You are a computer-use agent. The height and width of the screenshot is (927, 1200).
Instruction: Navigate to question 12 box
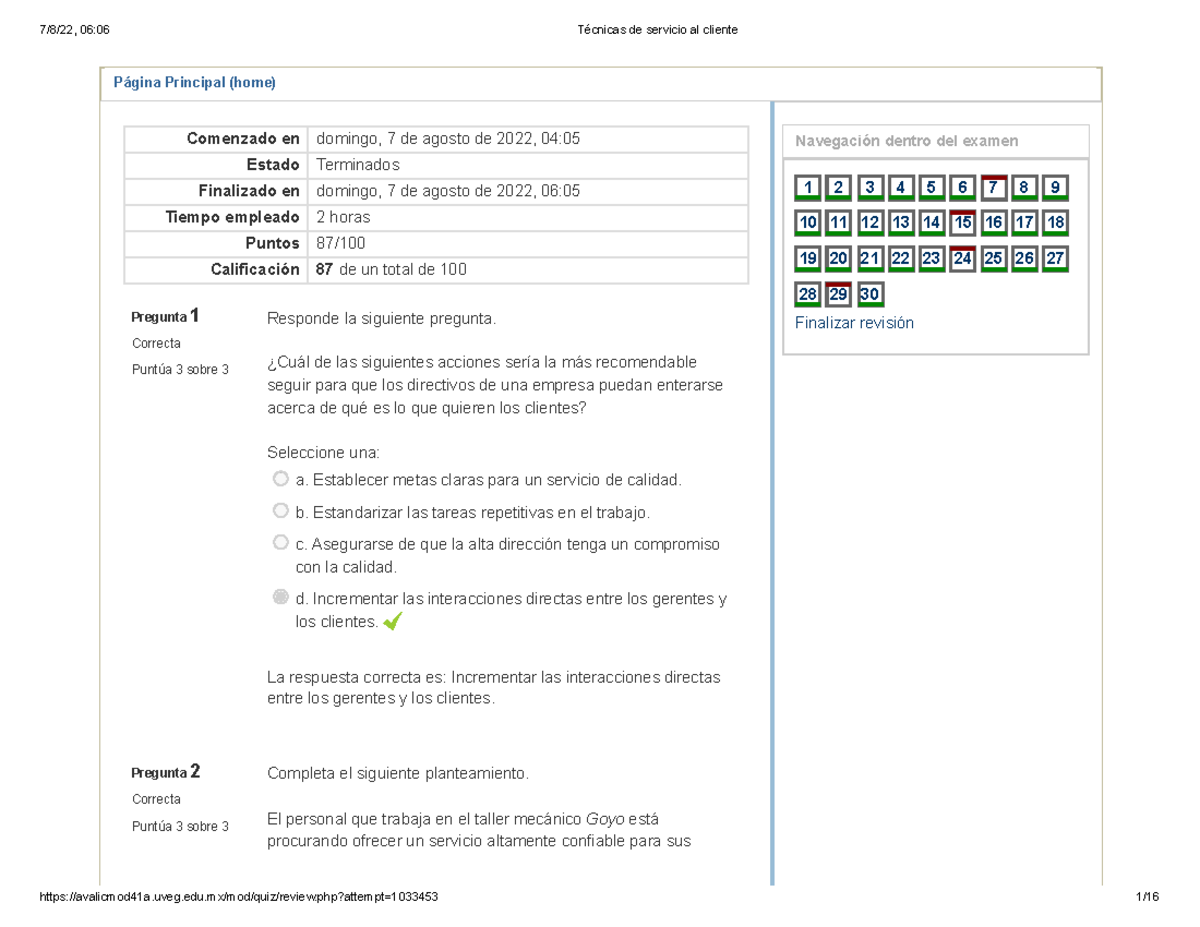click(870, 223)
